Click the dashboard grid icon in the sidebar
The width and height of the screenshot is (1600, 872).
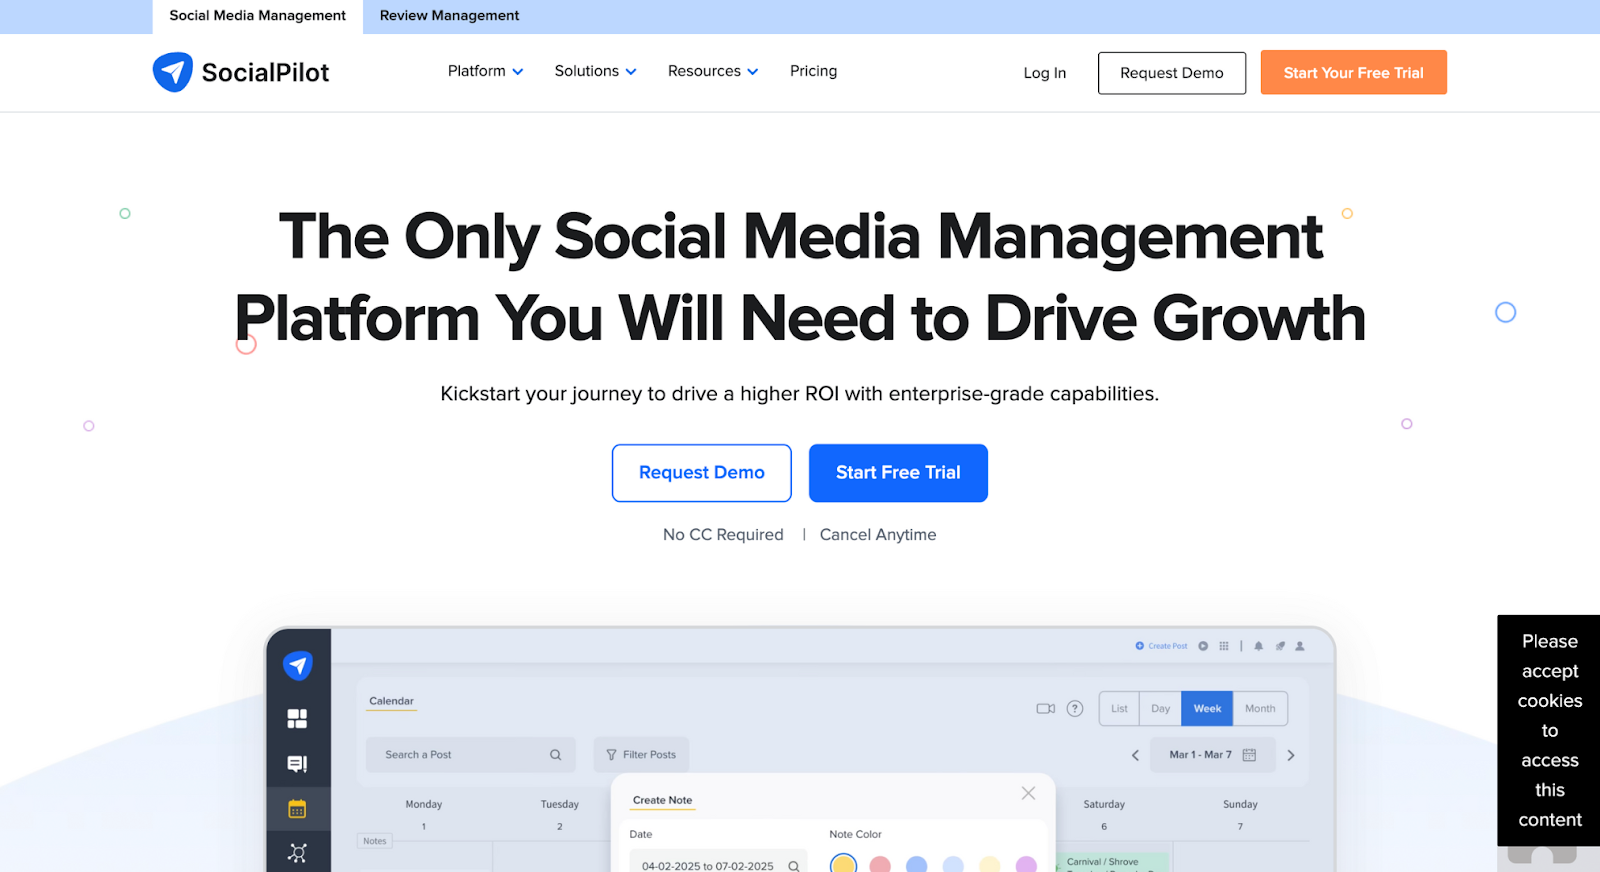point(297,719)
